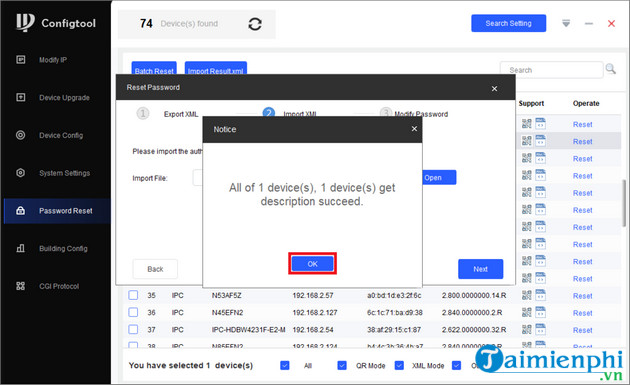
Task: Click the System Settings icon
Action: click(x=20, y=173)
